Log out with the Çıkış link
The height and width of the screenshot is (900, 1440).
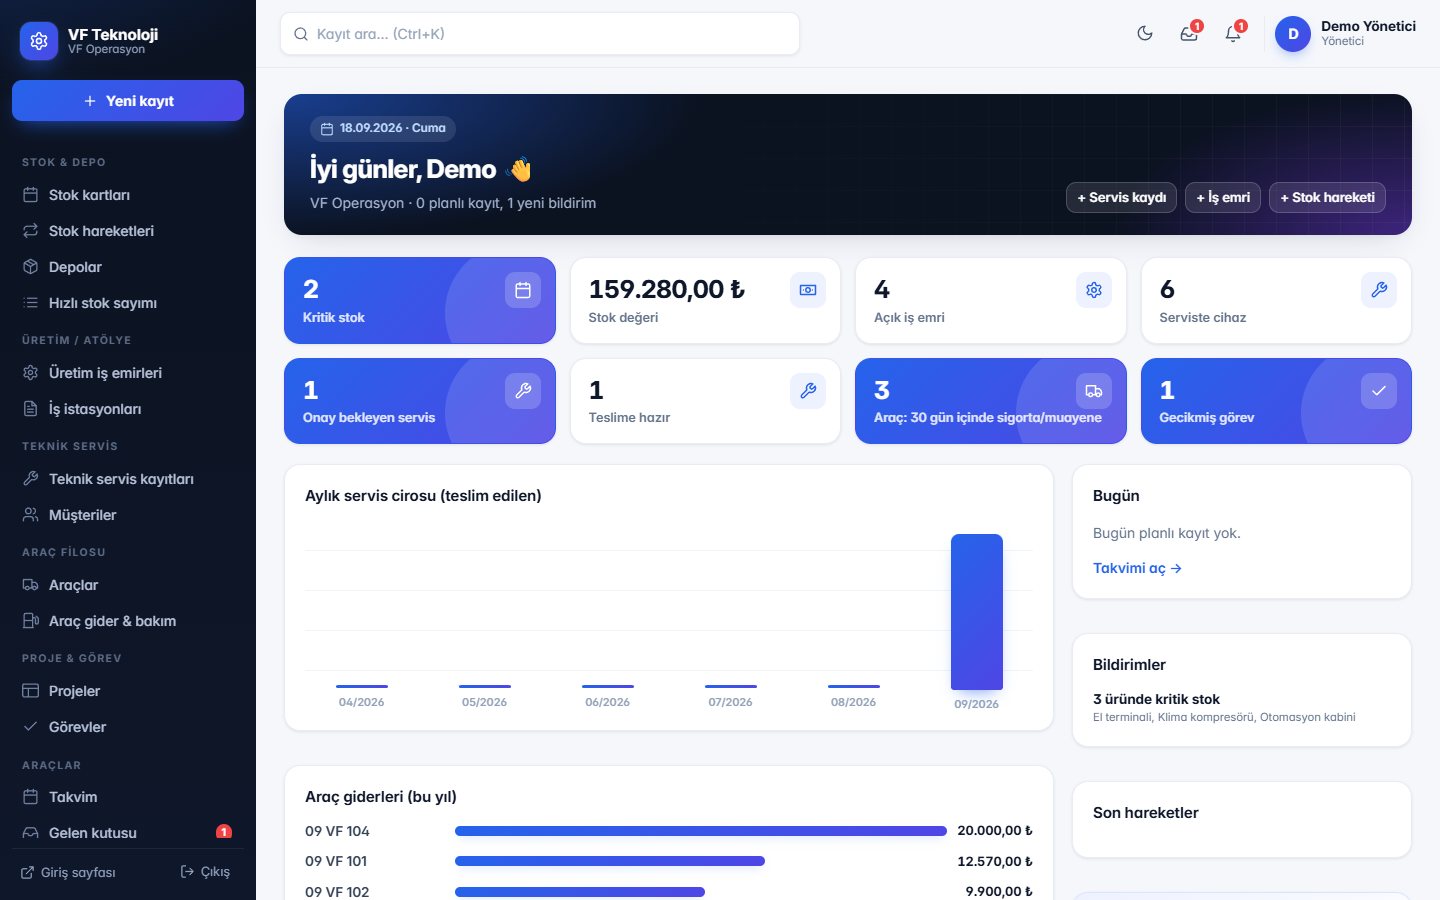205,872
